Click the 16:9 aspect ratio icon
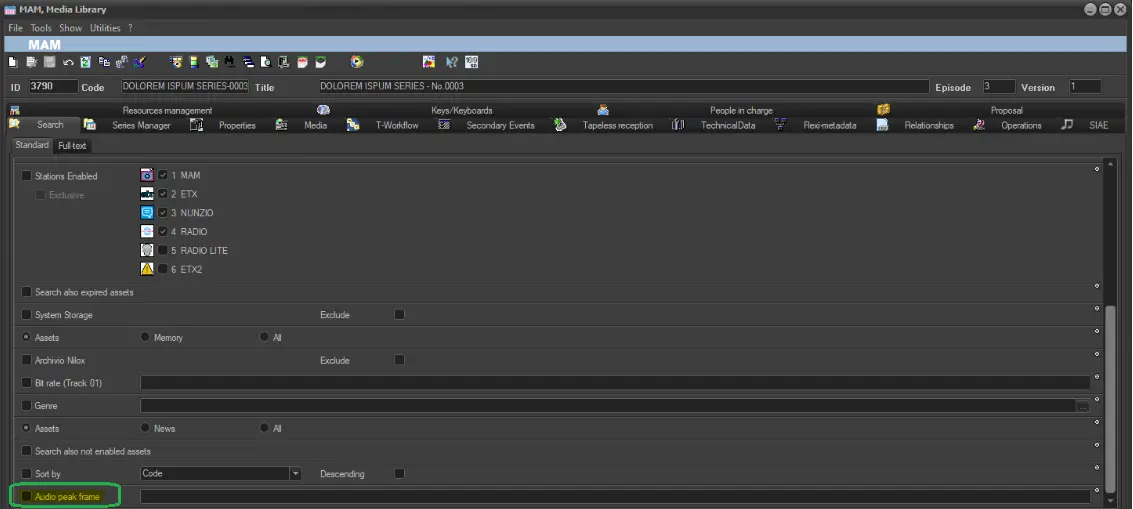 point(472,62)
